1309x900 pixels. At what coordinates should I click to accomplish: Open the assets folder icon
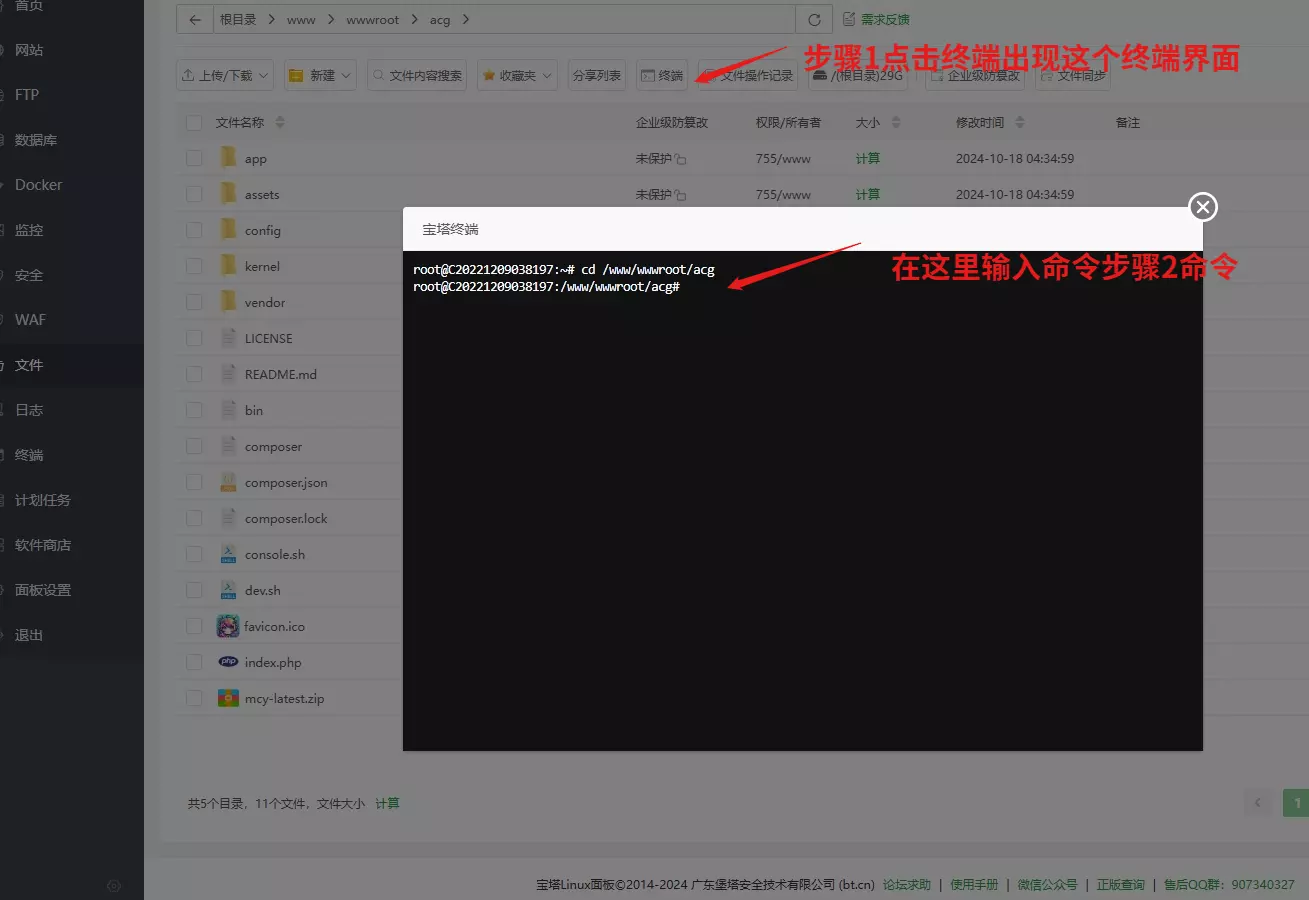click(x=228, y=194)
